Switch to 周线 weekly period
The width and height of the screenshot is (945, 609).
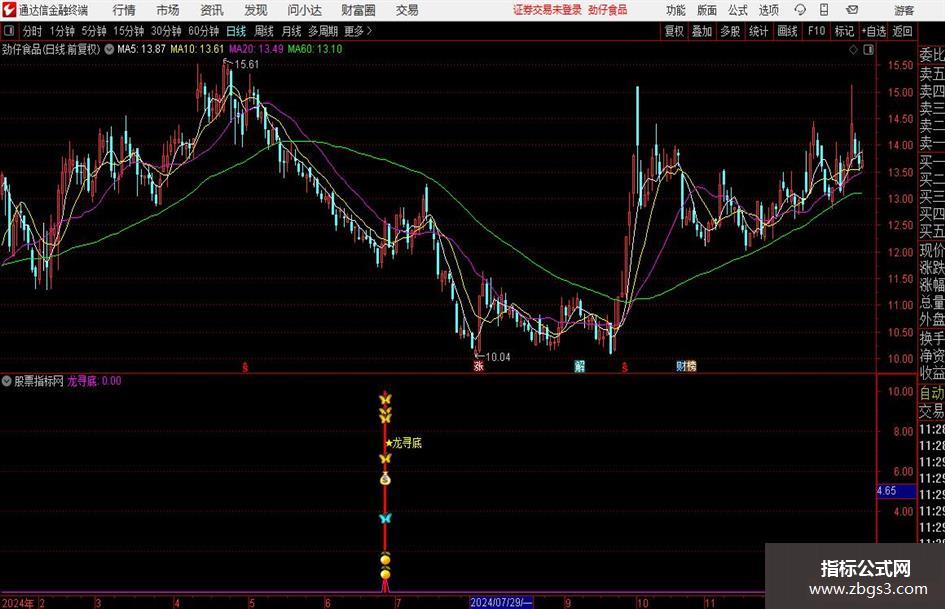[263, 31]
